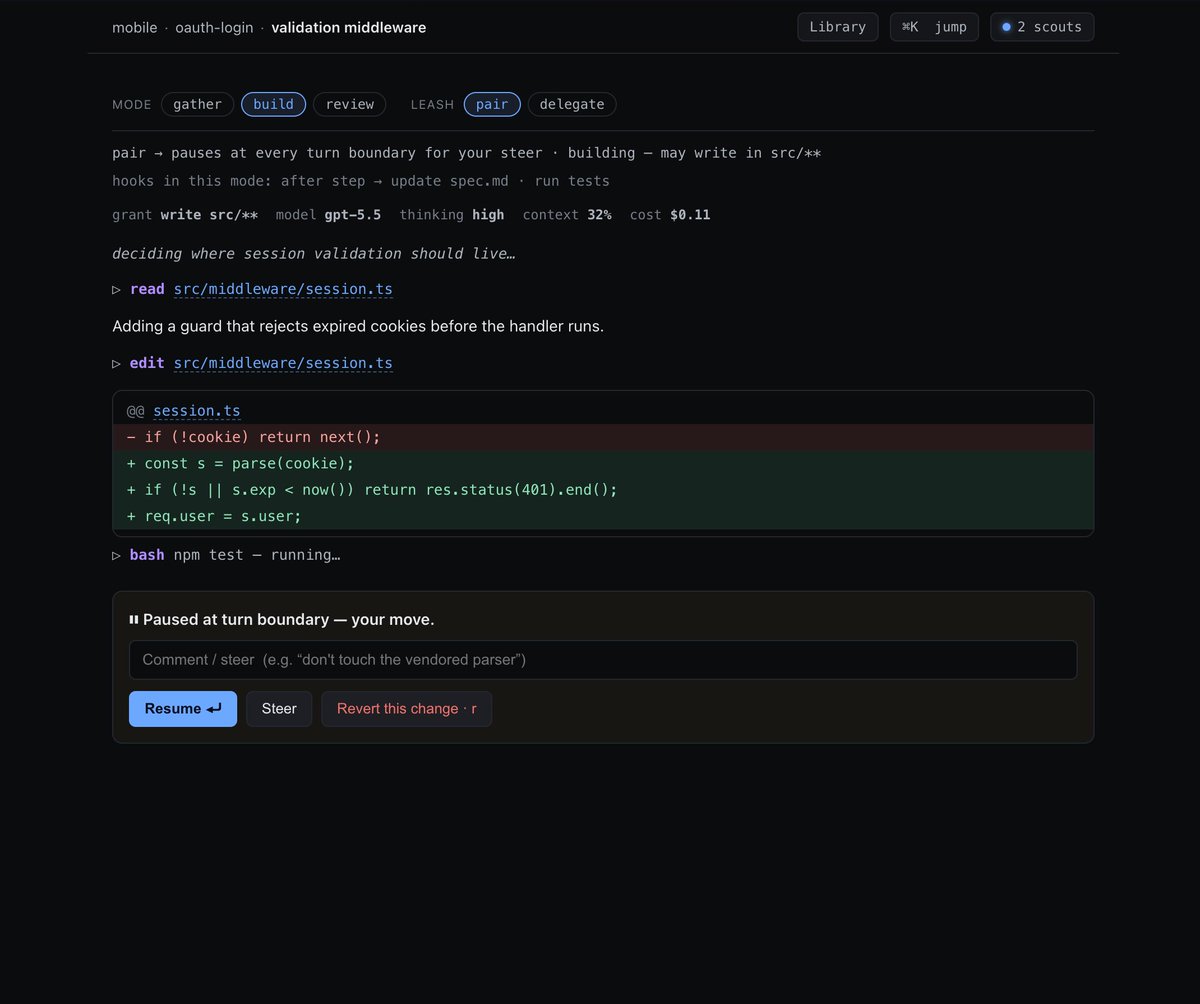
Task: Click the 'hooks in this mode' line
Action: 361,181
